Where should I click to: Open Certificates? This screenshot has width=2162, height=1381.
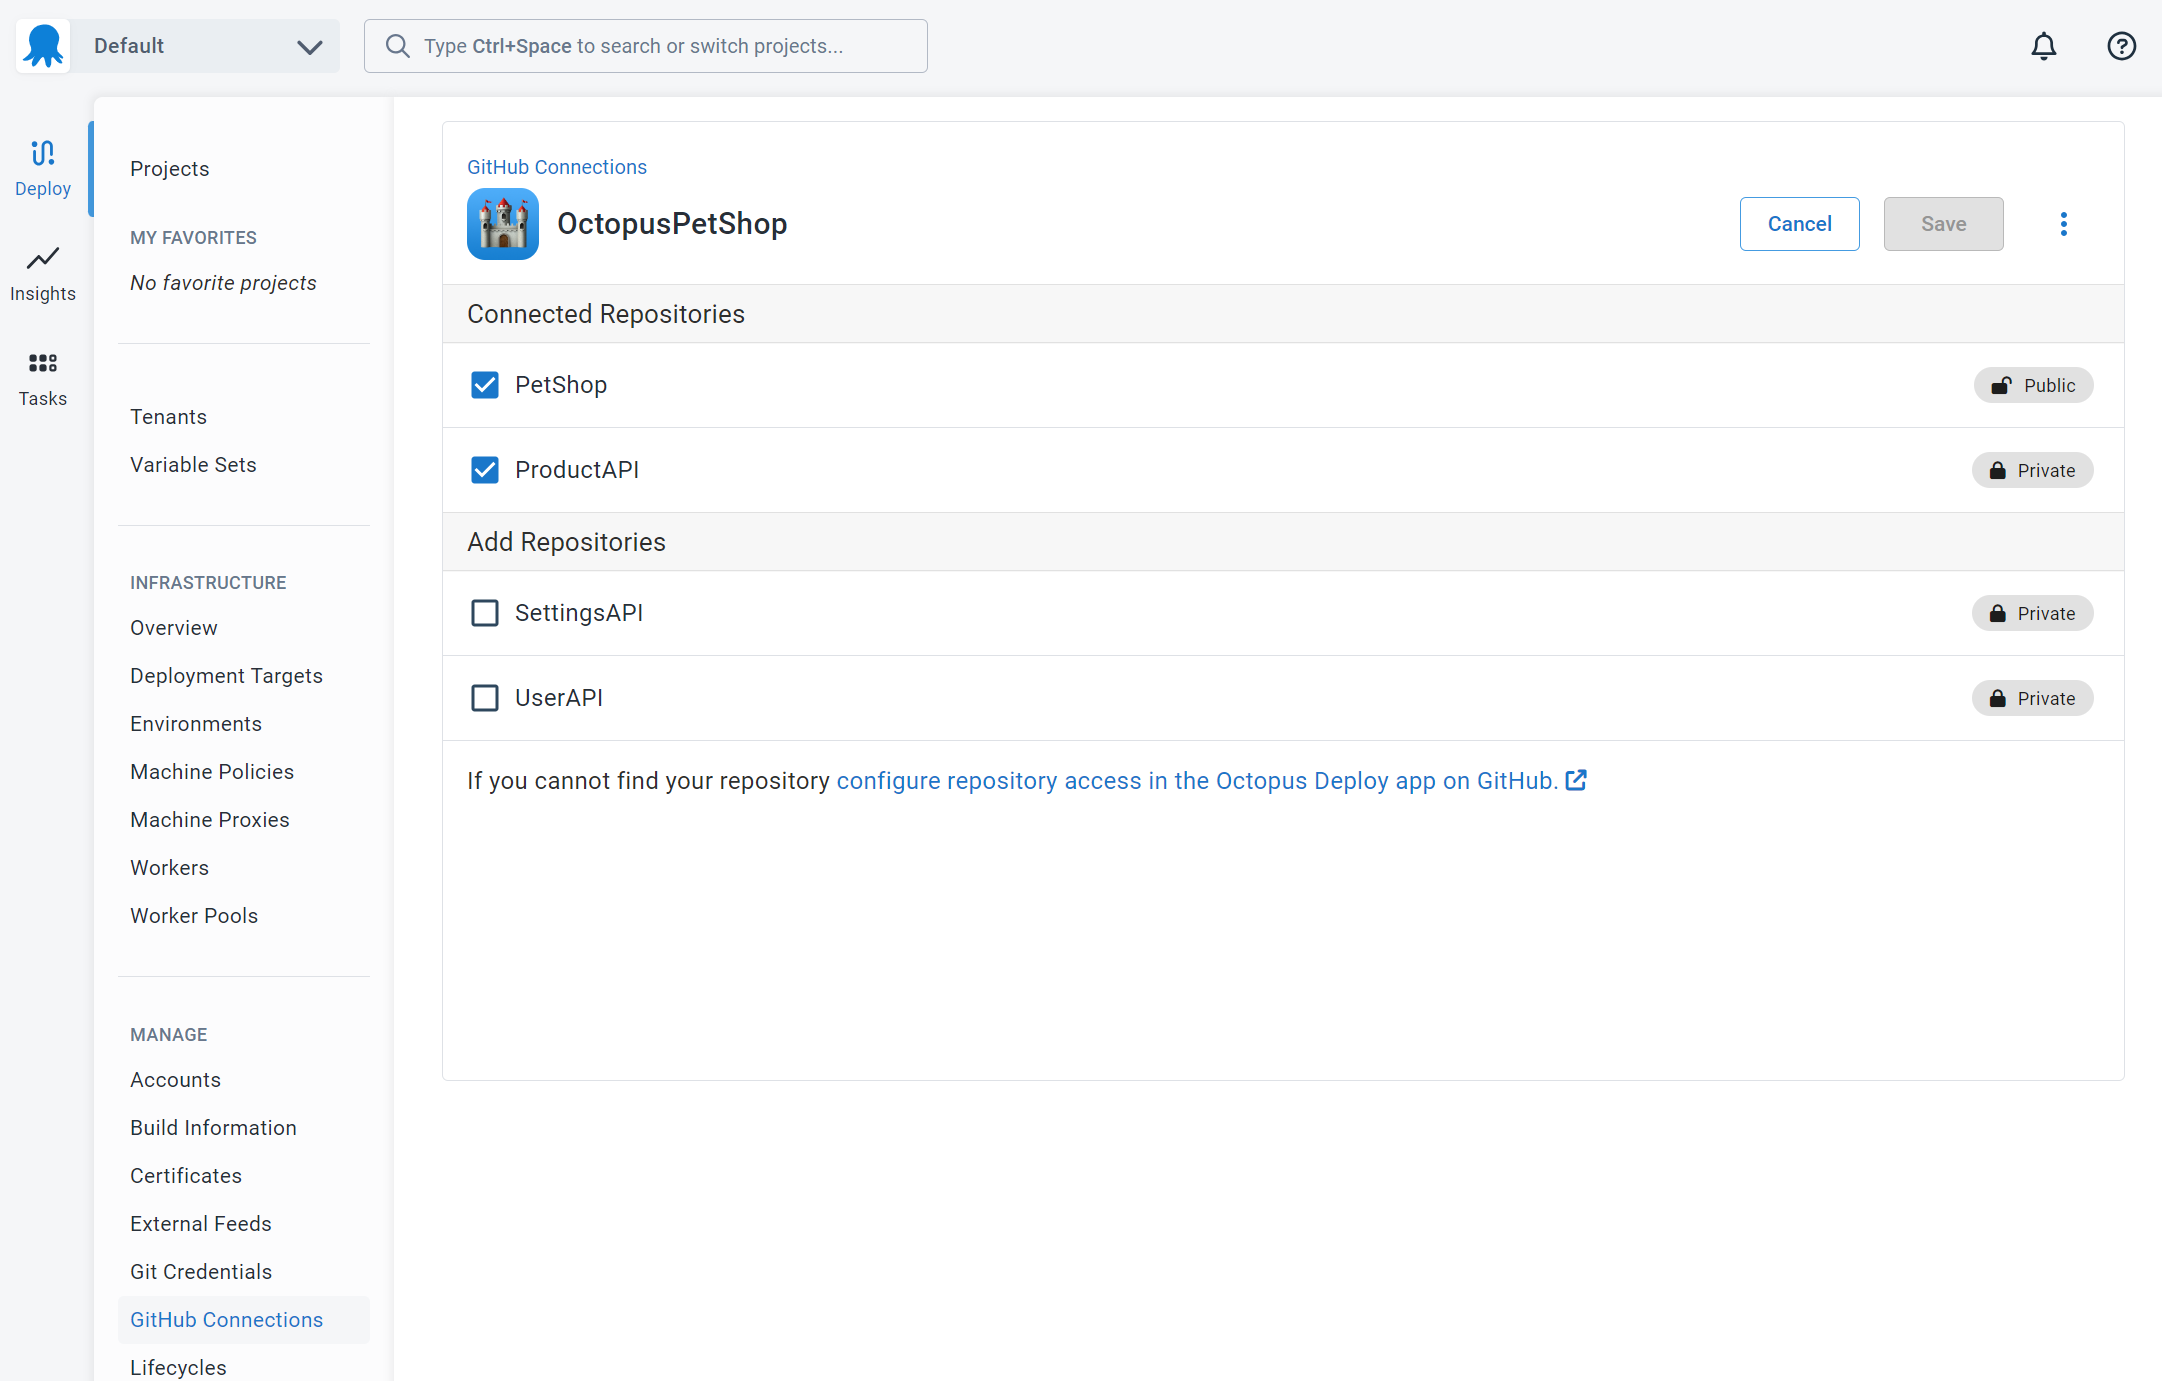coord(186,1176)
